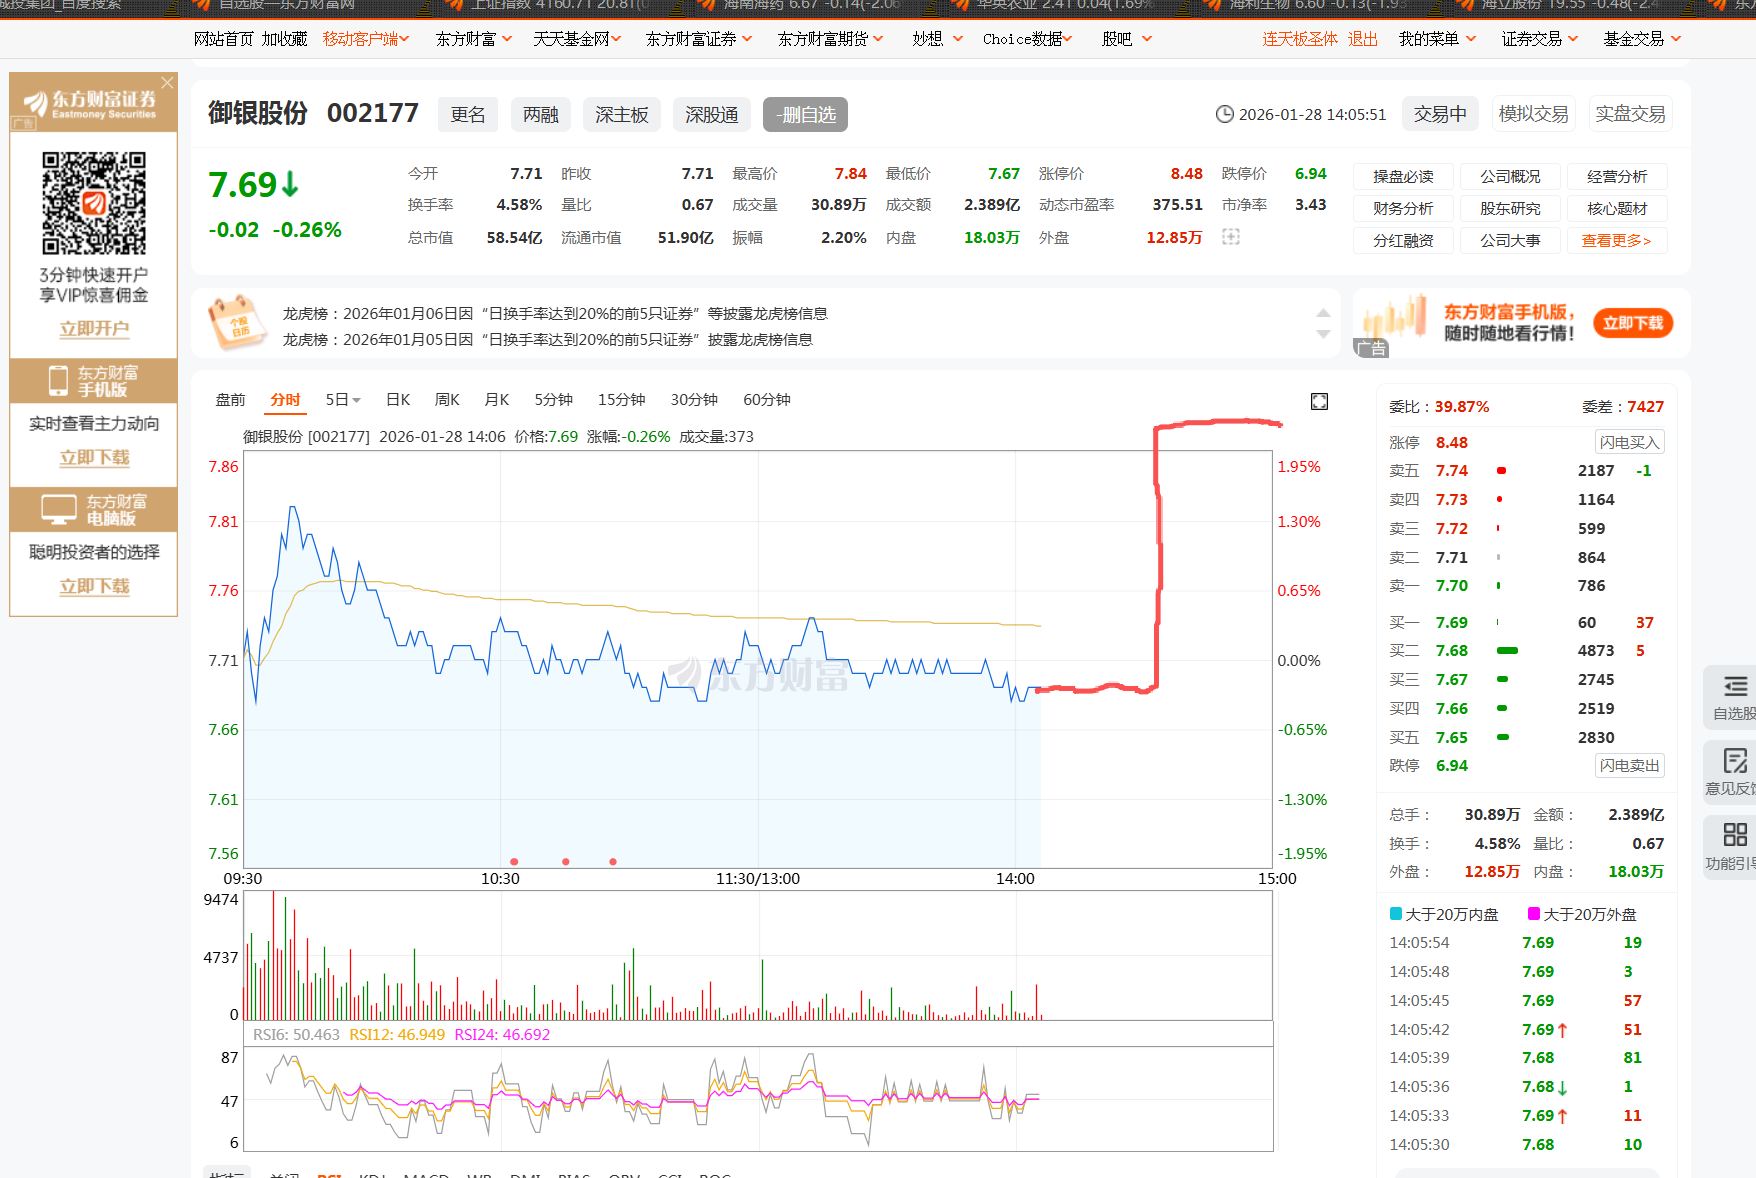
Task: Click 查看更多> link
Action: tap(1616, 241)
